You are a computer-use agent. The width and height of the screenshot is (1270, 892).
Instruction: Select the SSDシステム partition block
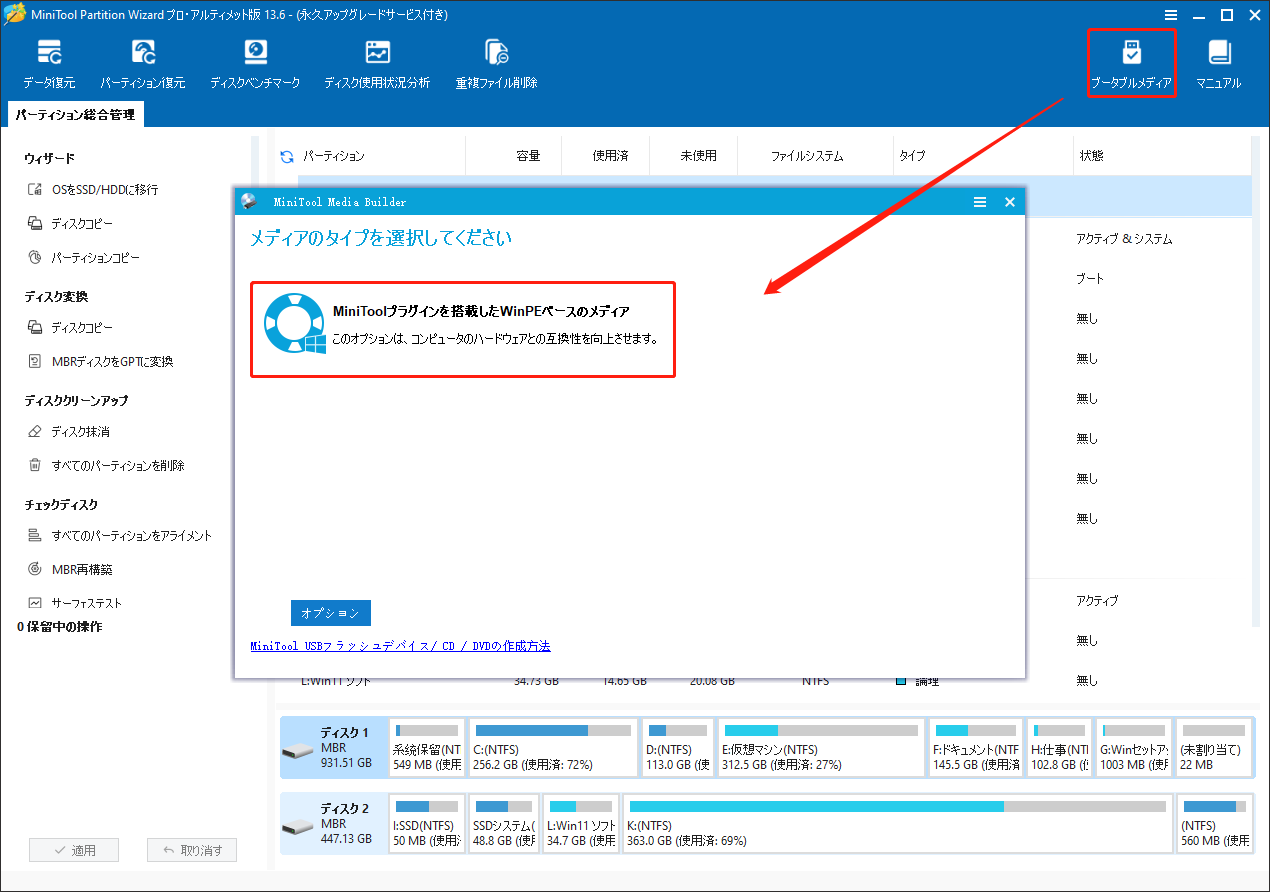(505, 824)
